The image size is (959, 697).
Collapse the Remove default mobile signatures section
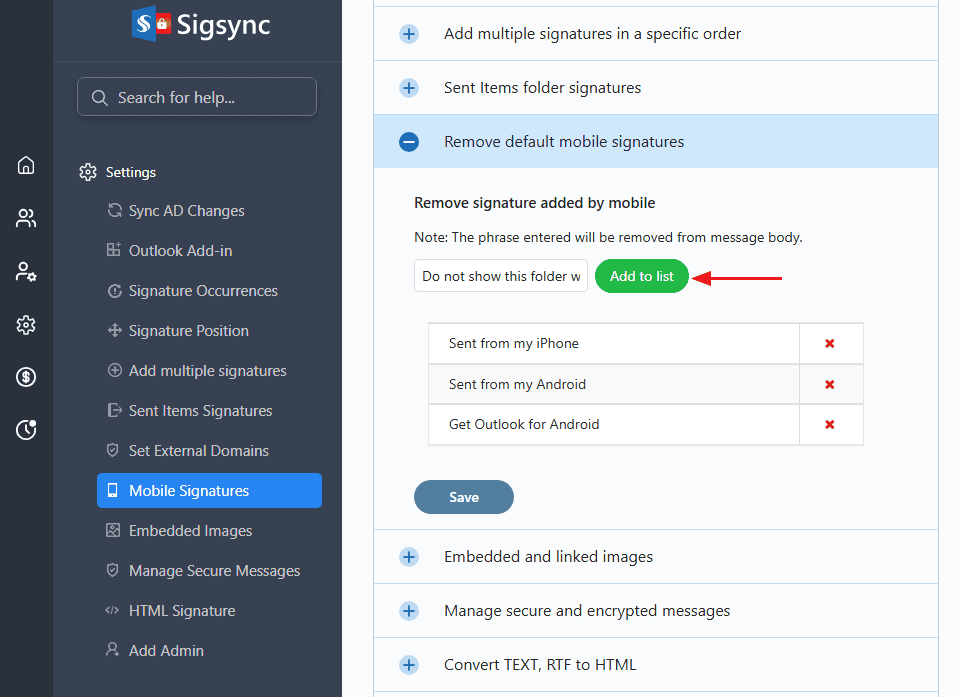[409, 142]
